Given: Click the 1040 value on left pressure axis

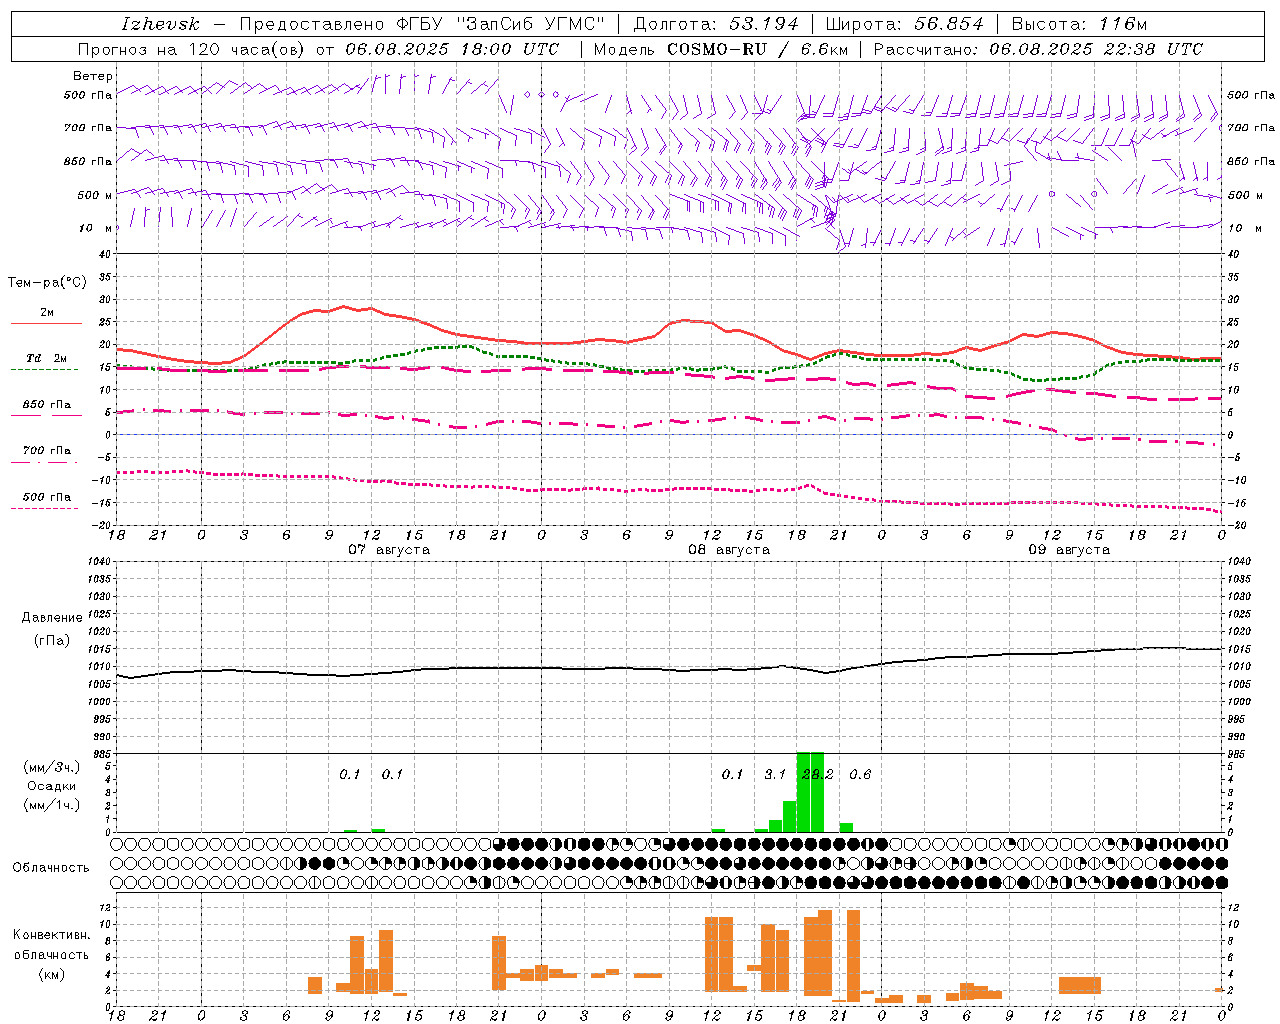Looking at the screenshot, I should click(x=97, y=562).
